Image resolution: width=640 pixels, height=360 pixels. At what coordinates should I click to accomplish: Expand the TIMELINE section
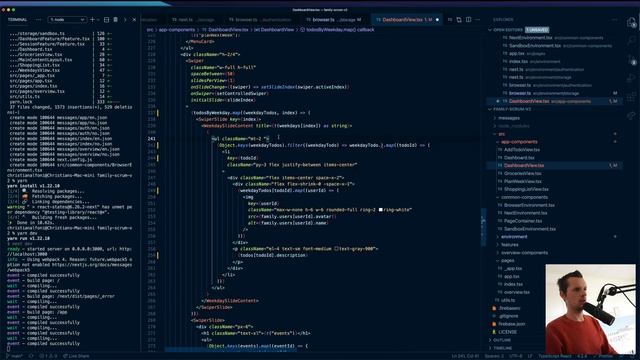point(500,348)
